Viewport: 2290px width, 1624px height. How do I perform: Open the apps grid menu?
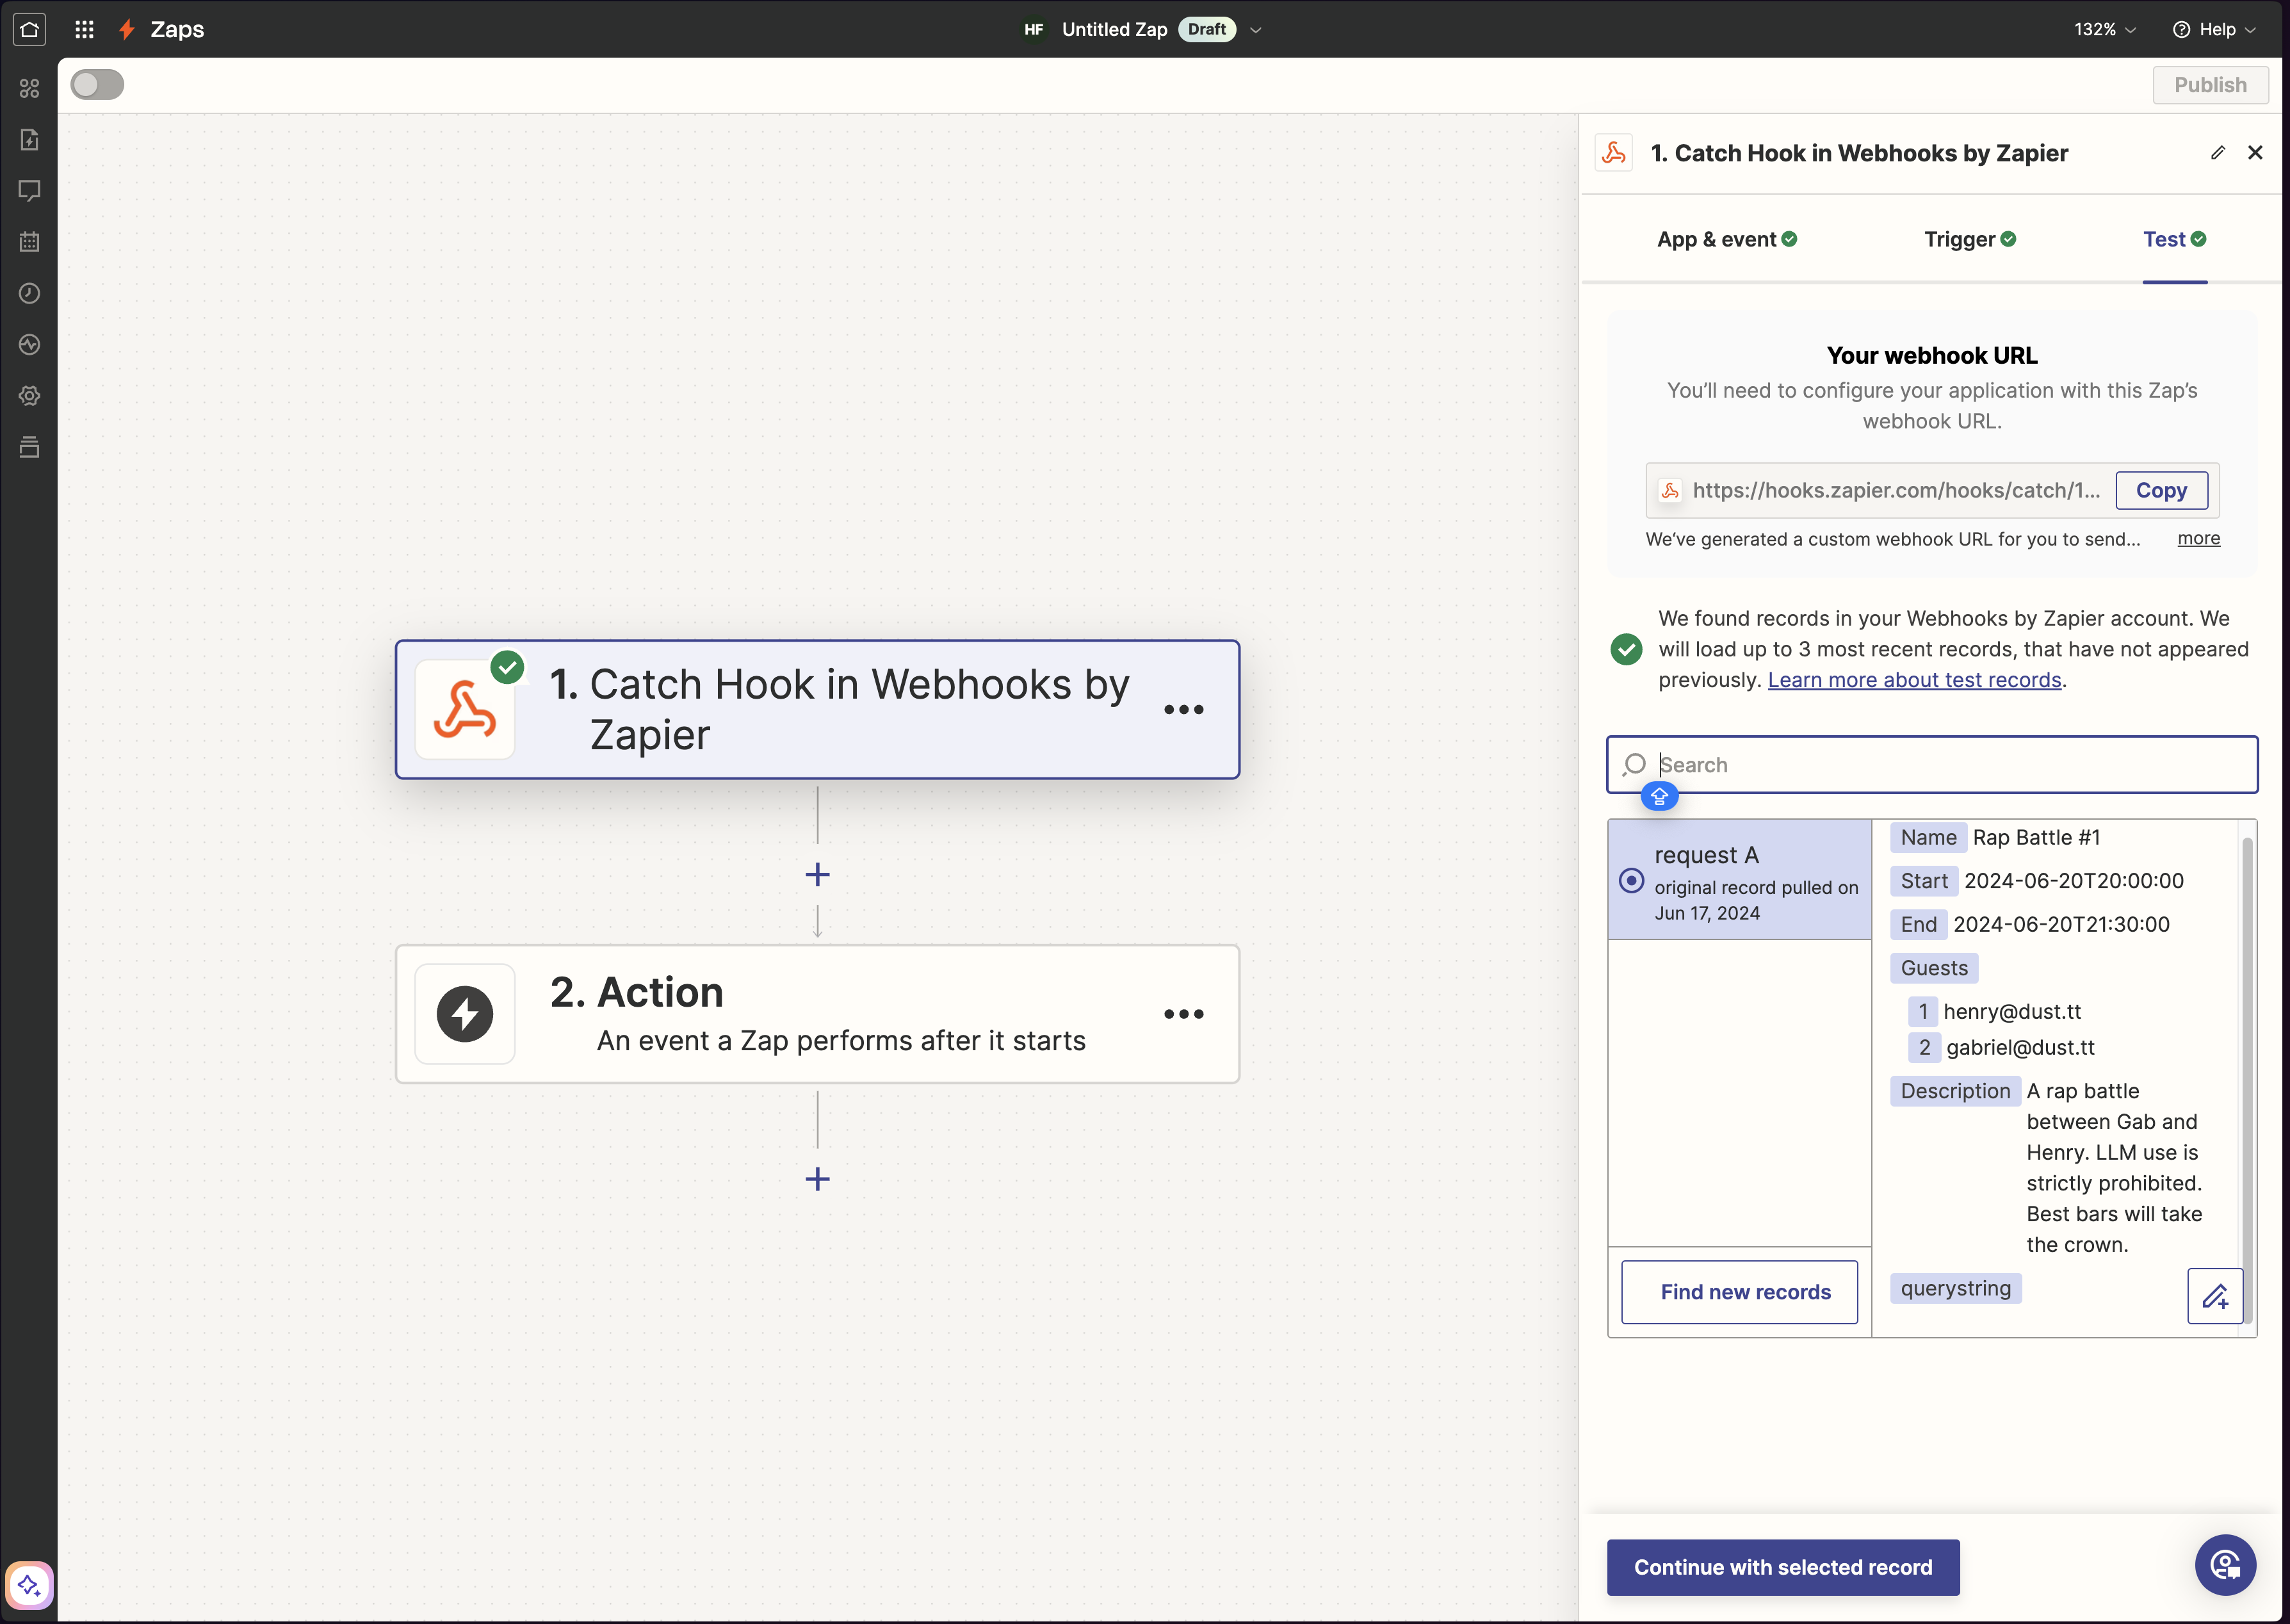84,29
